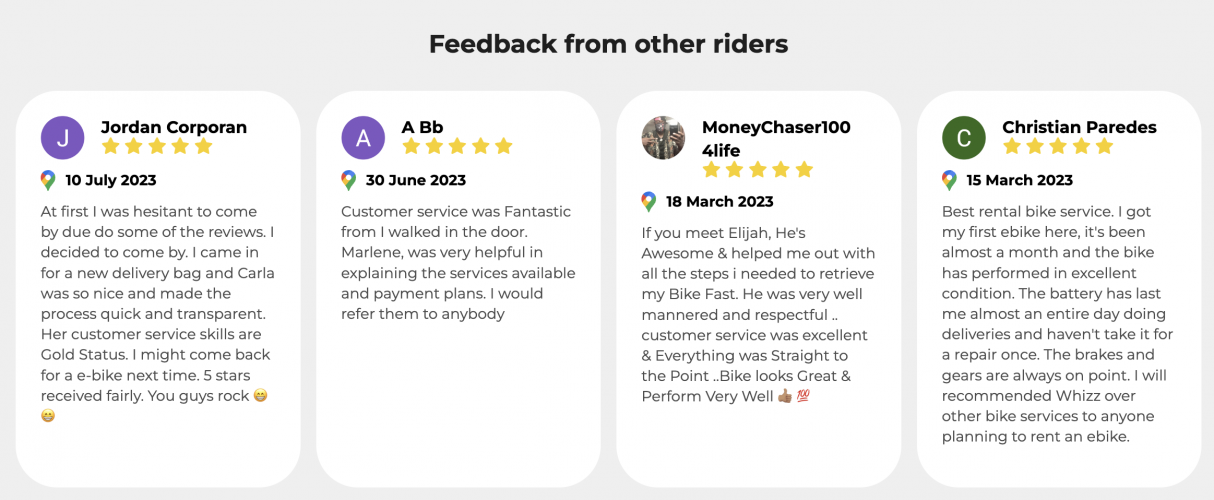Image resolution: width=1214 pixels, height=500 pixels.
Task: Click the star rating under MoneyChaser100 4life
Action: point(757,170)
